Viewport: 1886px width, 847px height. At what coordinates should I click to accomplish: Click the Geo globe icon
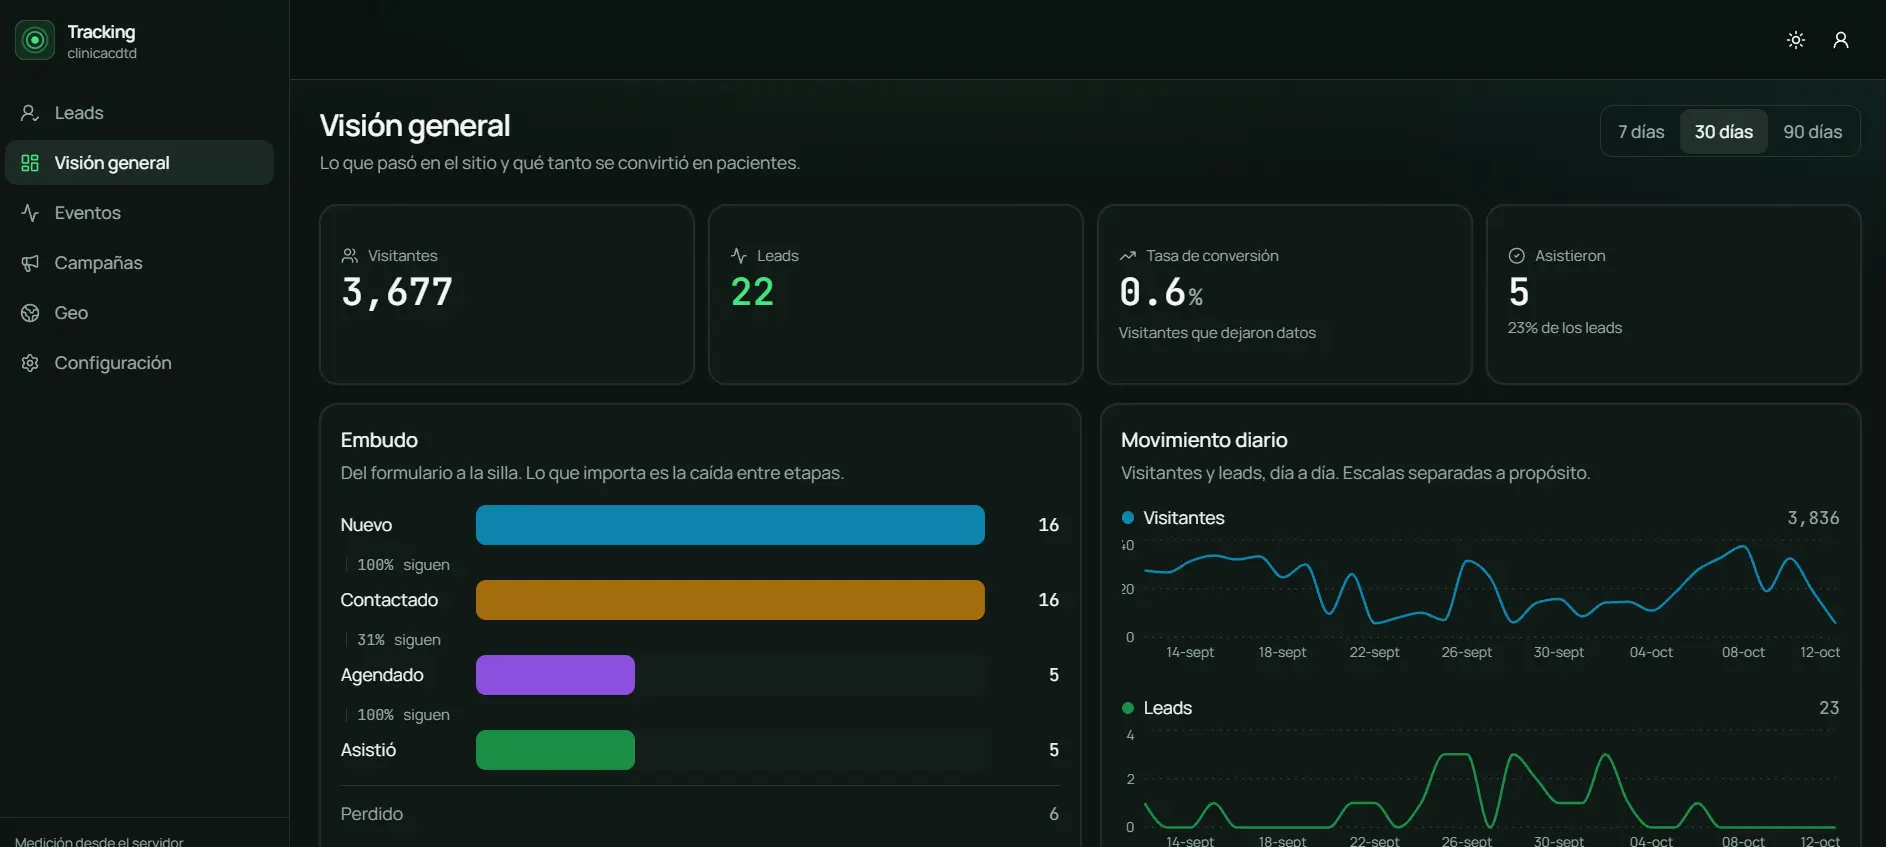click(30, 313)
